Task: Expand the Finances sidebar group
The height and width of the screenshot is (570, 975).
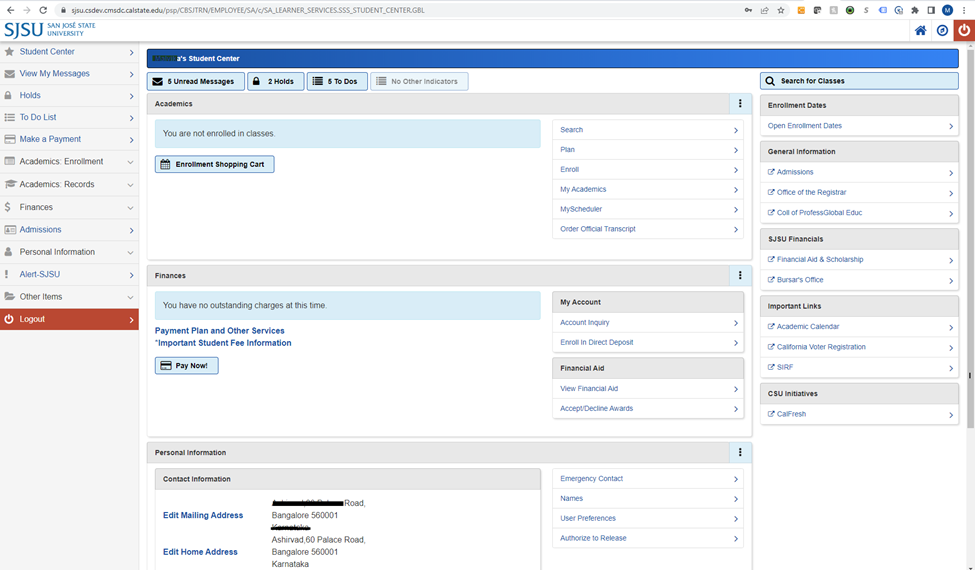Action: click(x=69, y=207)
